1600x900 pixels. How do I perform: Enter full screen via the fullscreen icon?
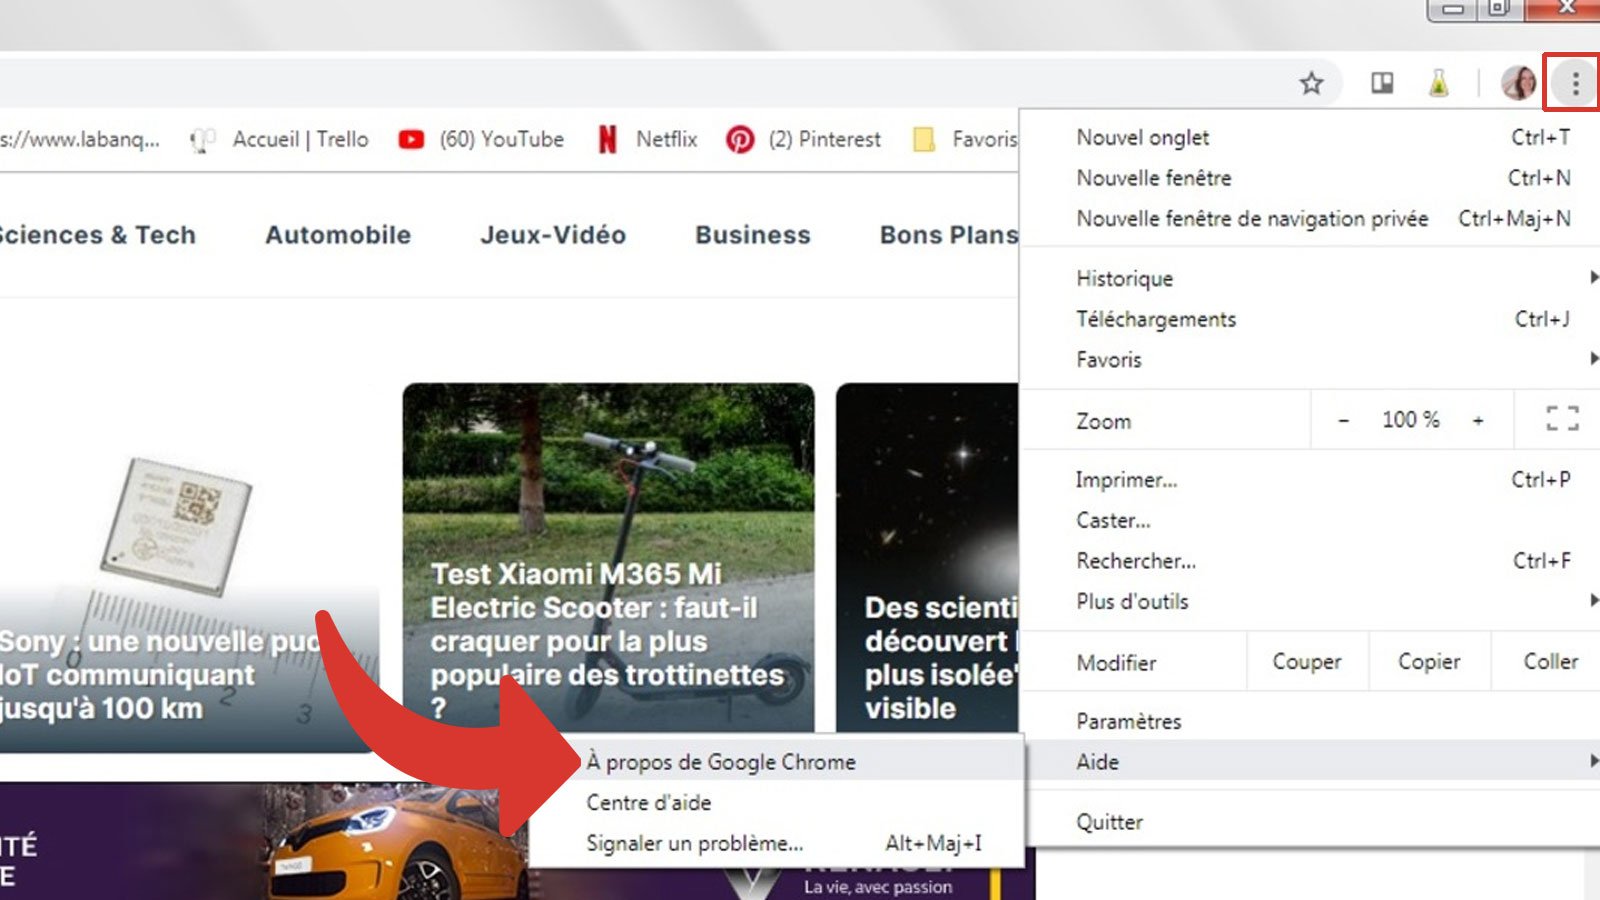pyautogui.click(x=1560, y=420)
